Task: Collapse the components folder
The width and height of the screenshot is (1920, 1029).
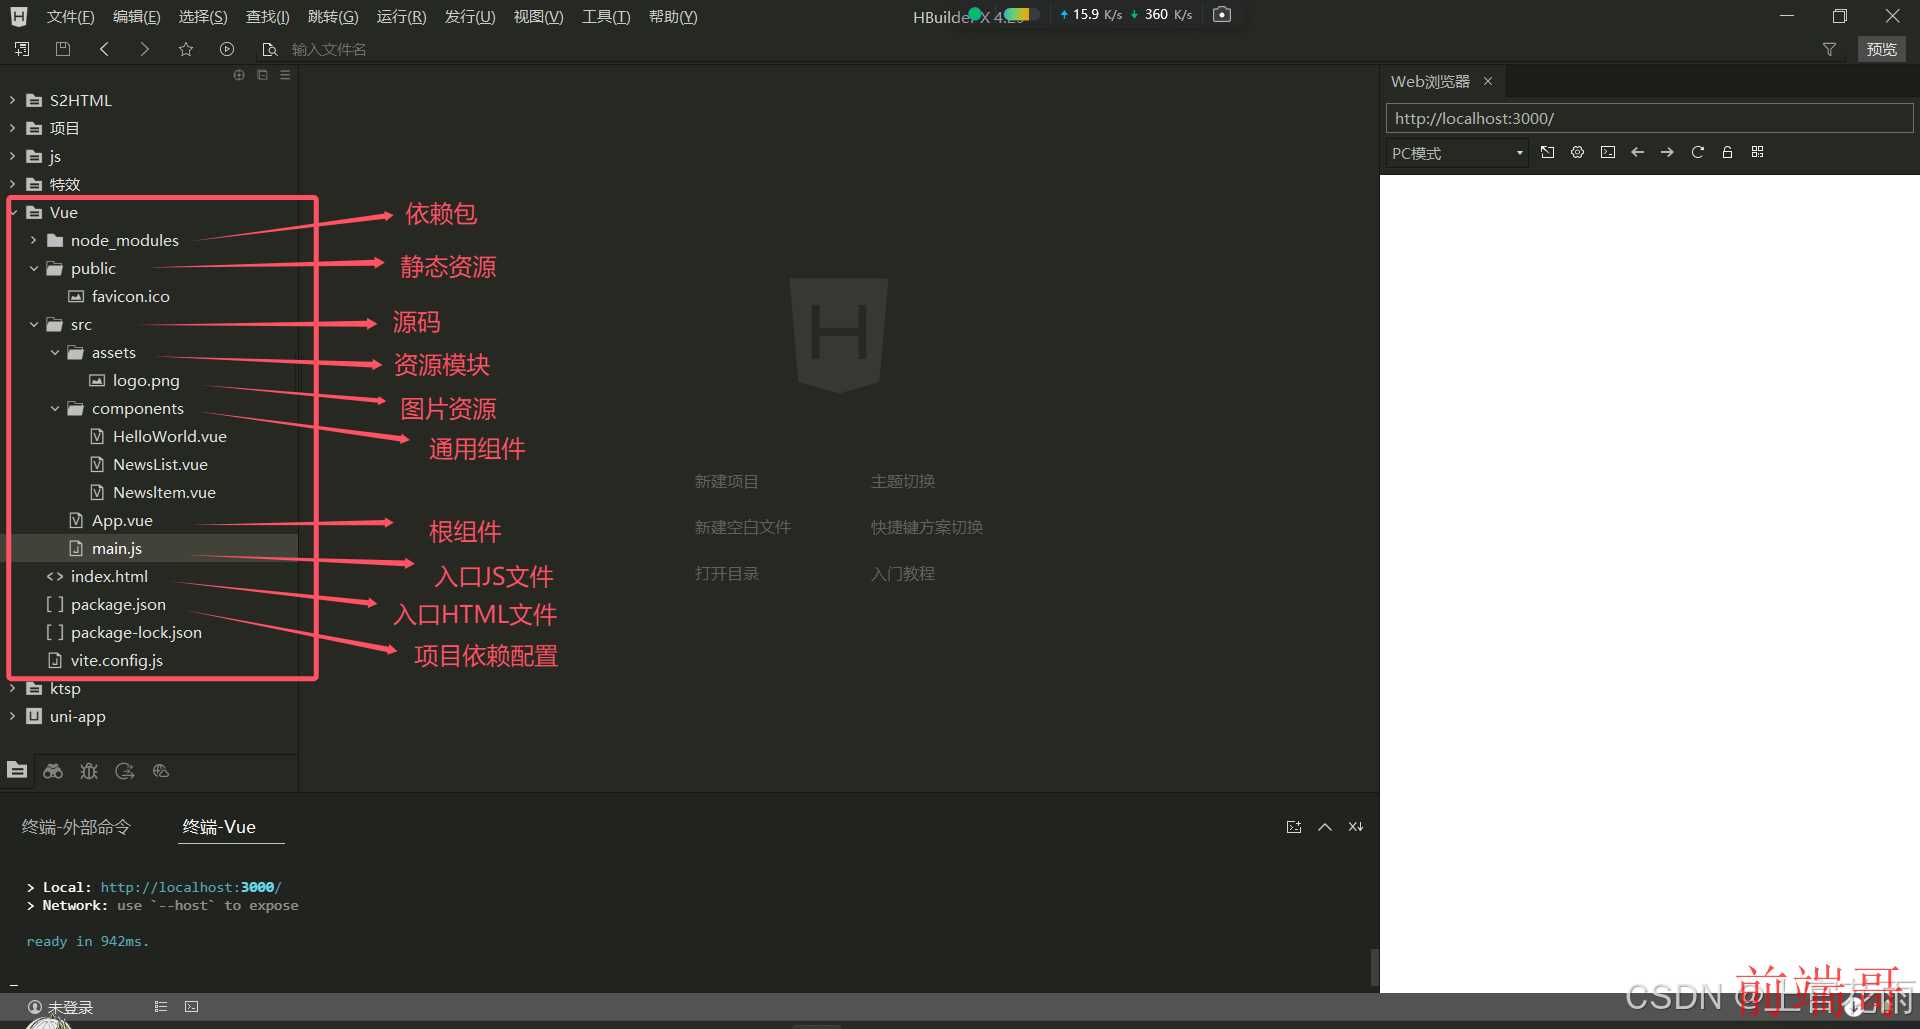Action: pos(55,408)
